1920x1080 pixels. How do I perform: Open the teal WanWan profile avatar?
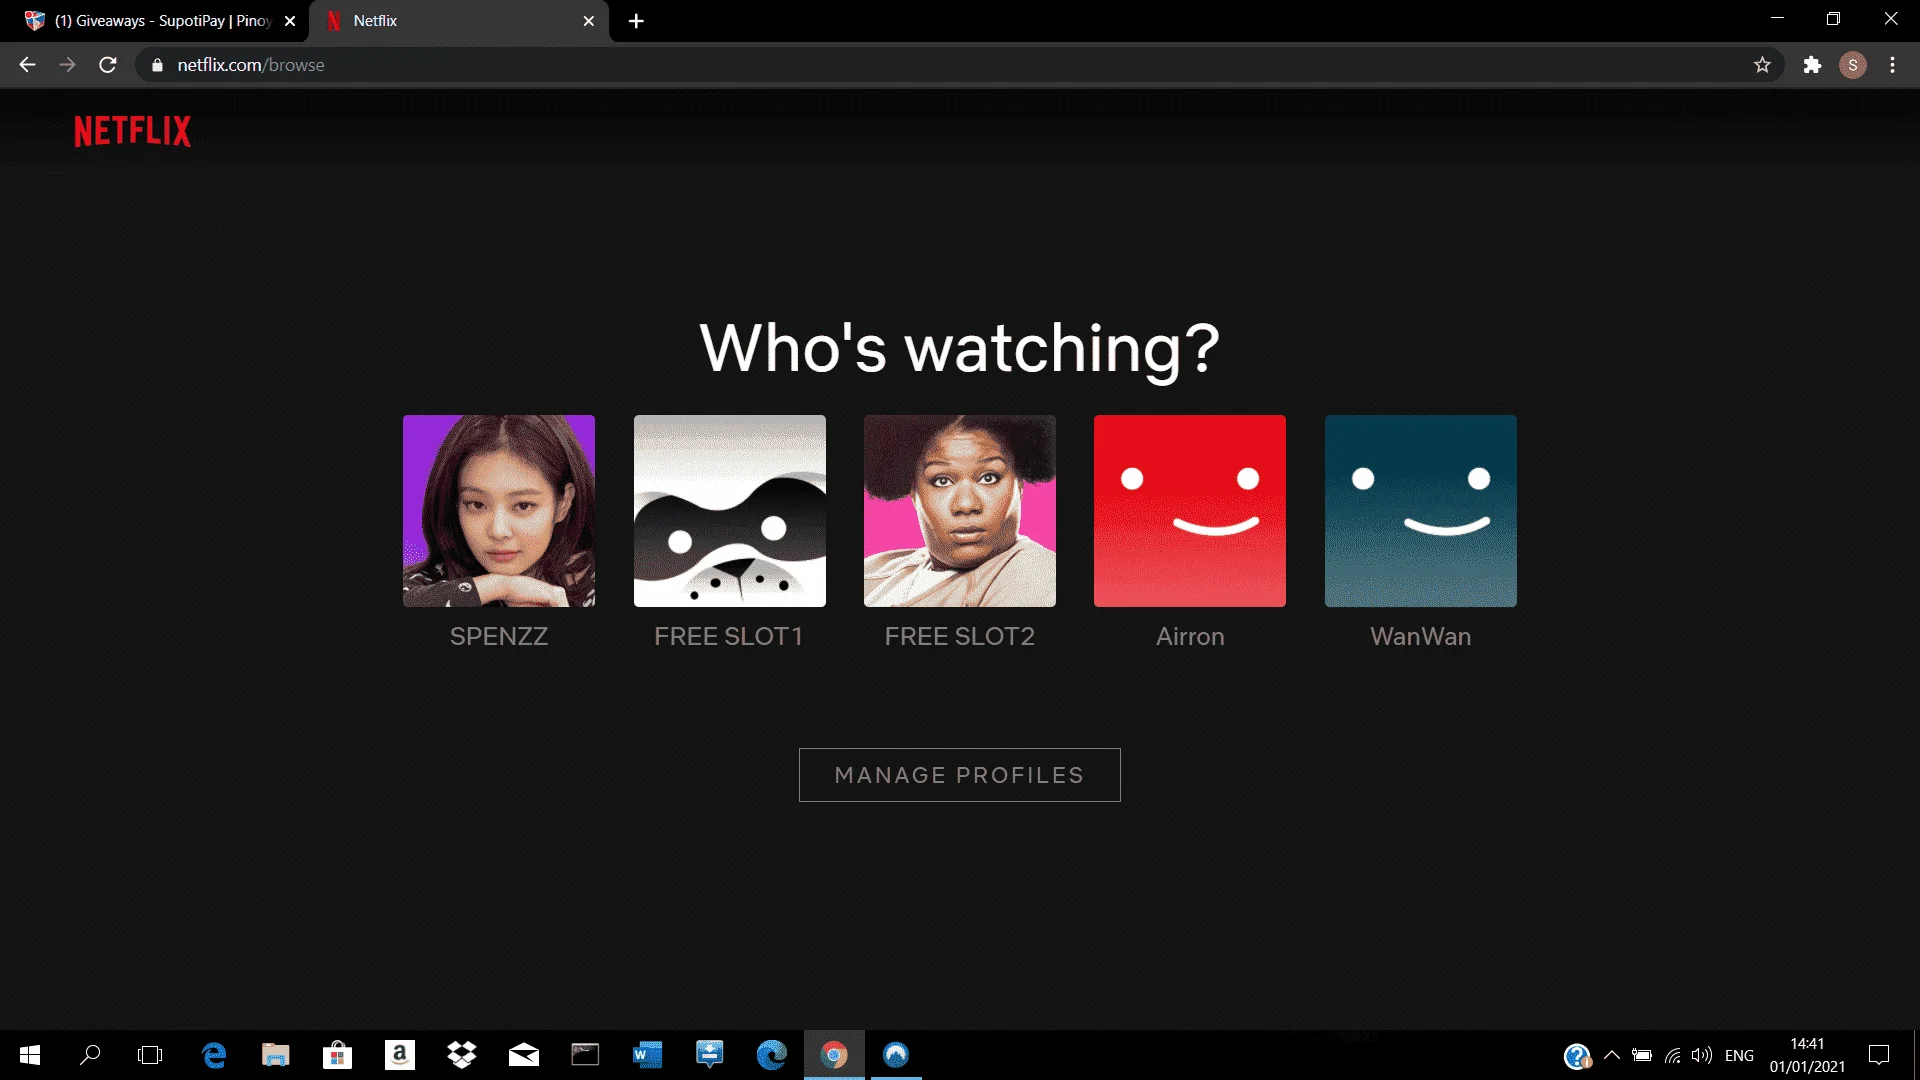(1421, 511)
